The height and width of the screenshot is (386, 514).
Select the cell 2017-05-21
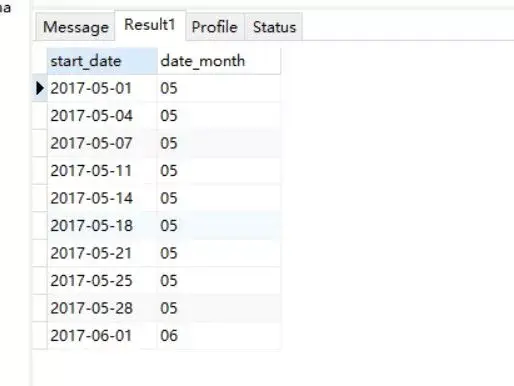point(102,253)
